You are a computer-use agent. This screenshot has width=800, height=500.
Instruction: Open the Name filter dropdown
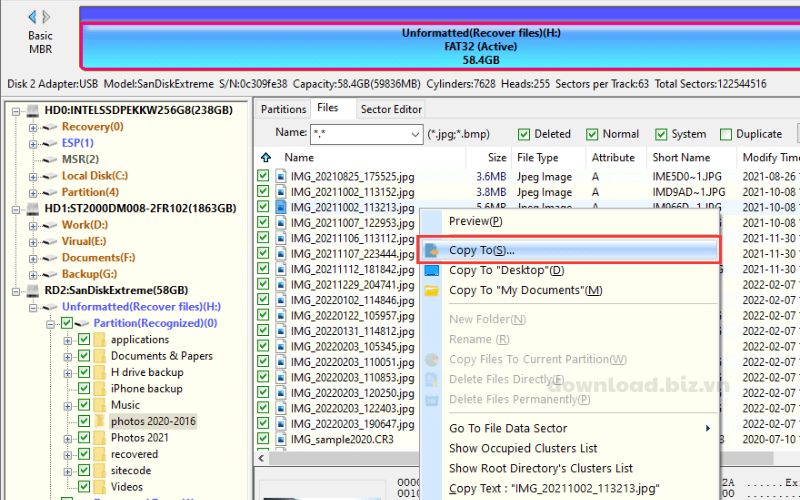coord(416,134)
